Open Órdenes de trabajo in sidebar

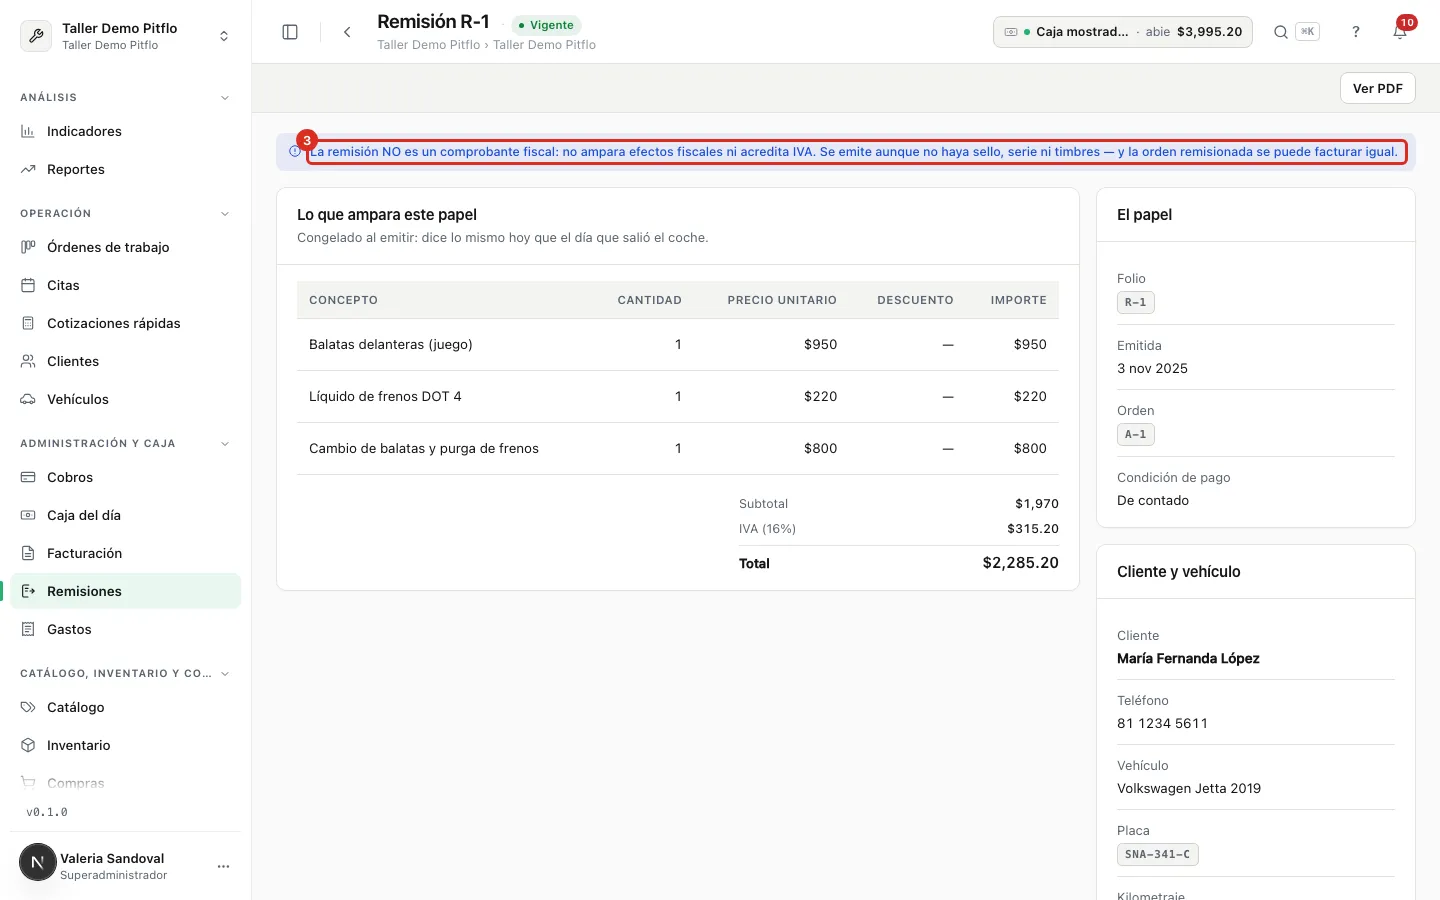click(125, 247)
